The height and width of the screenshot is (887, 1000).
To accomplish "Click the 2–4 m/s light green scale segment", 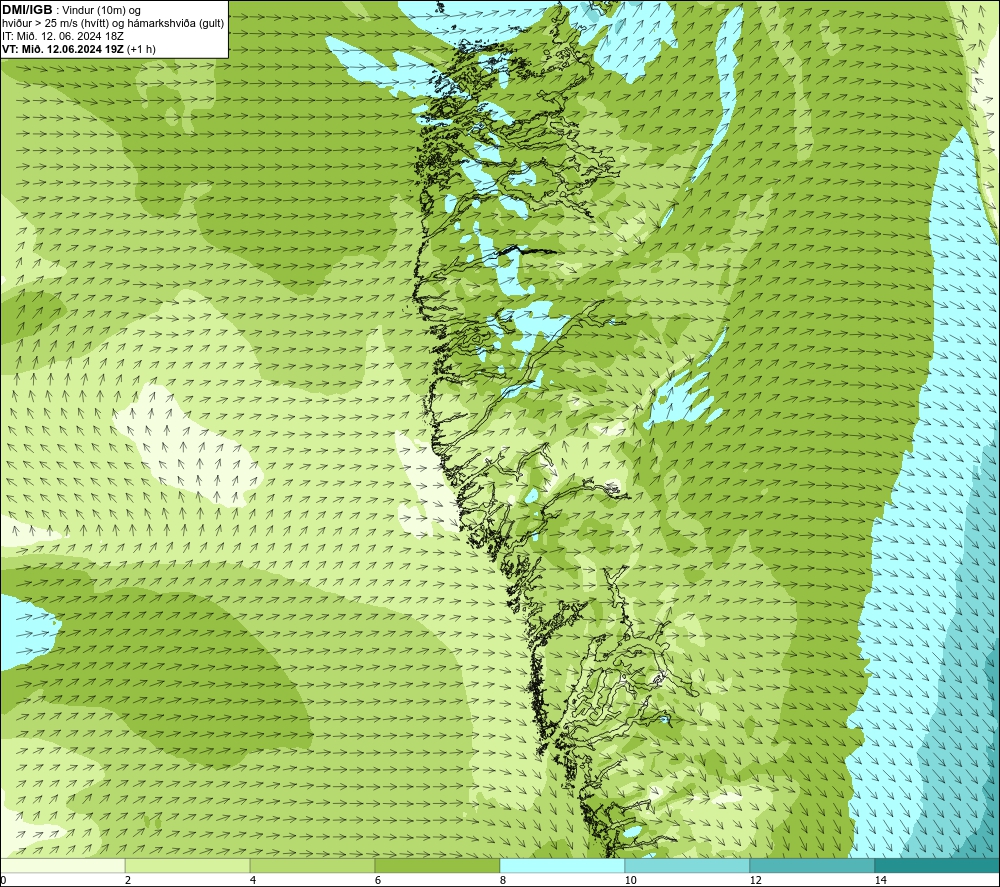I will (x=188, y=866).
